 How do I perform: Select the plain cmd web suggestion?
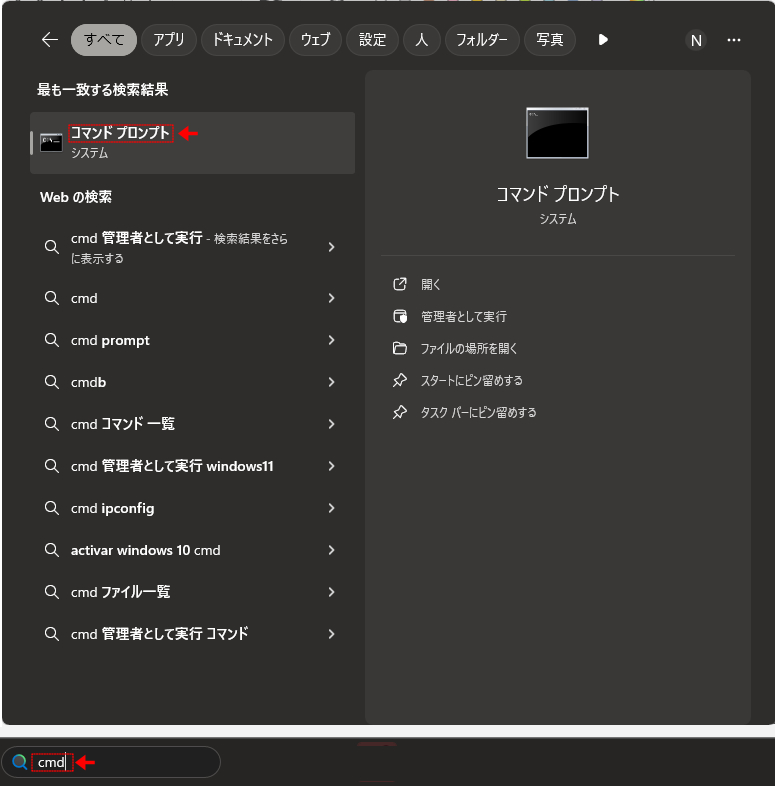192,298
